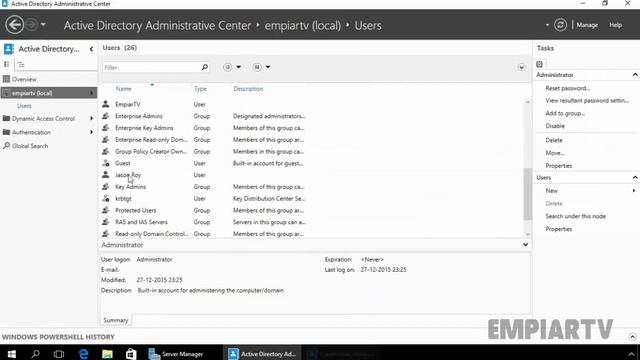Open Global Search in navigation
This screenshot has width=640, height=360.
click(30, 146)
